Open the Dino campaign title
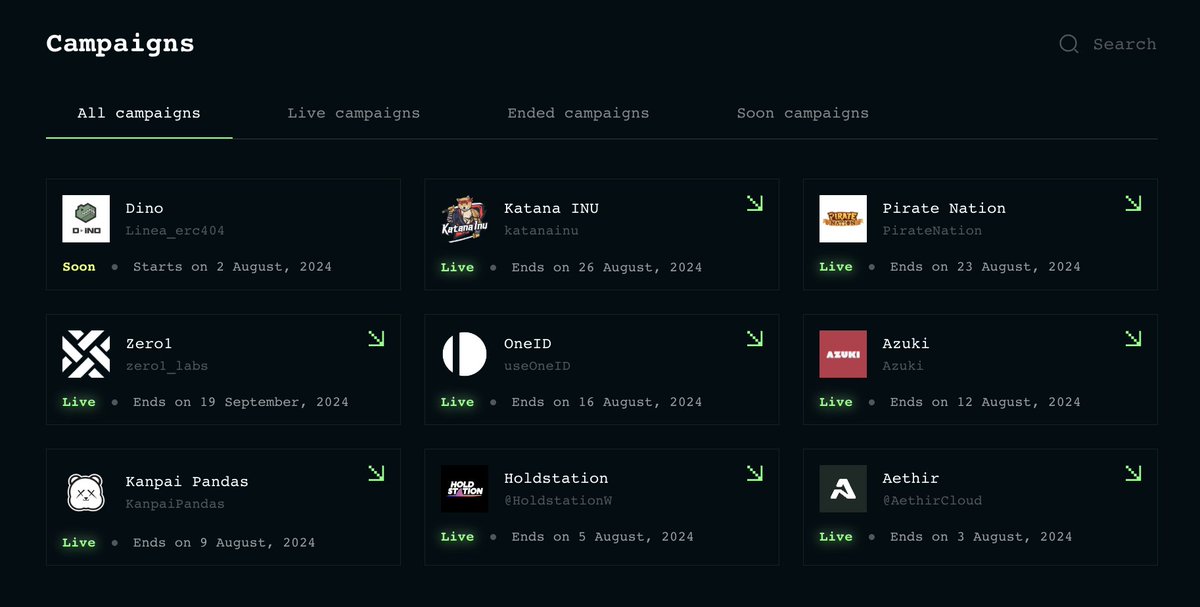 coord(144,208)
